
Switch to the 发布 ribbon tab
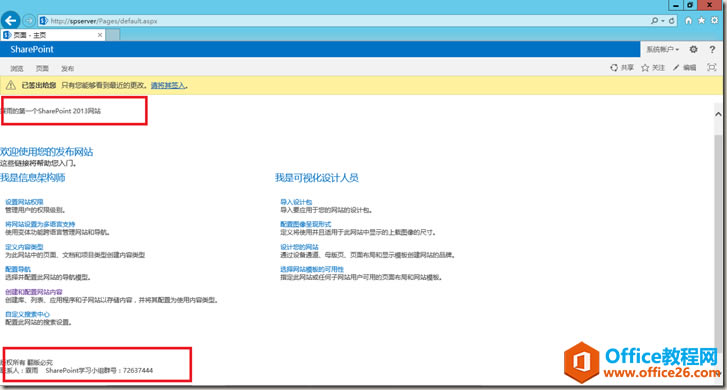(68, 68)
